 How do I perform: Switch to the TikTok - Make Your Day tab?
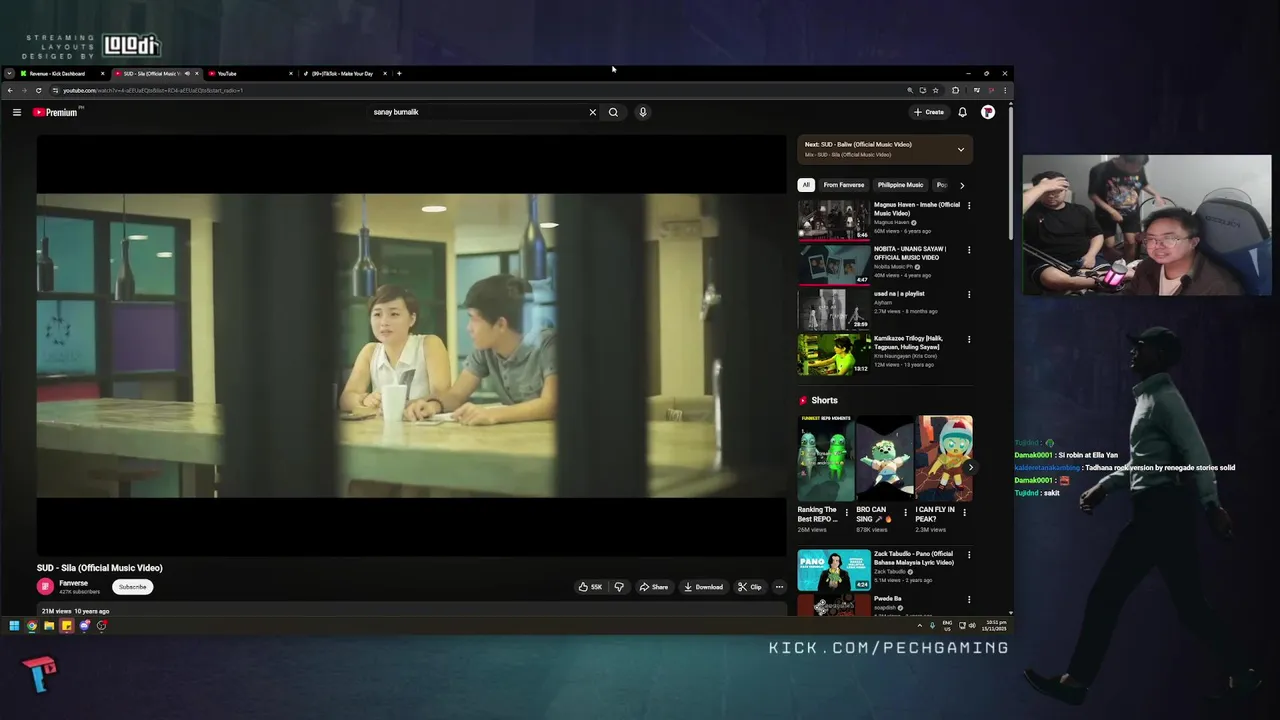(345, 73)
